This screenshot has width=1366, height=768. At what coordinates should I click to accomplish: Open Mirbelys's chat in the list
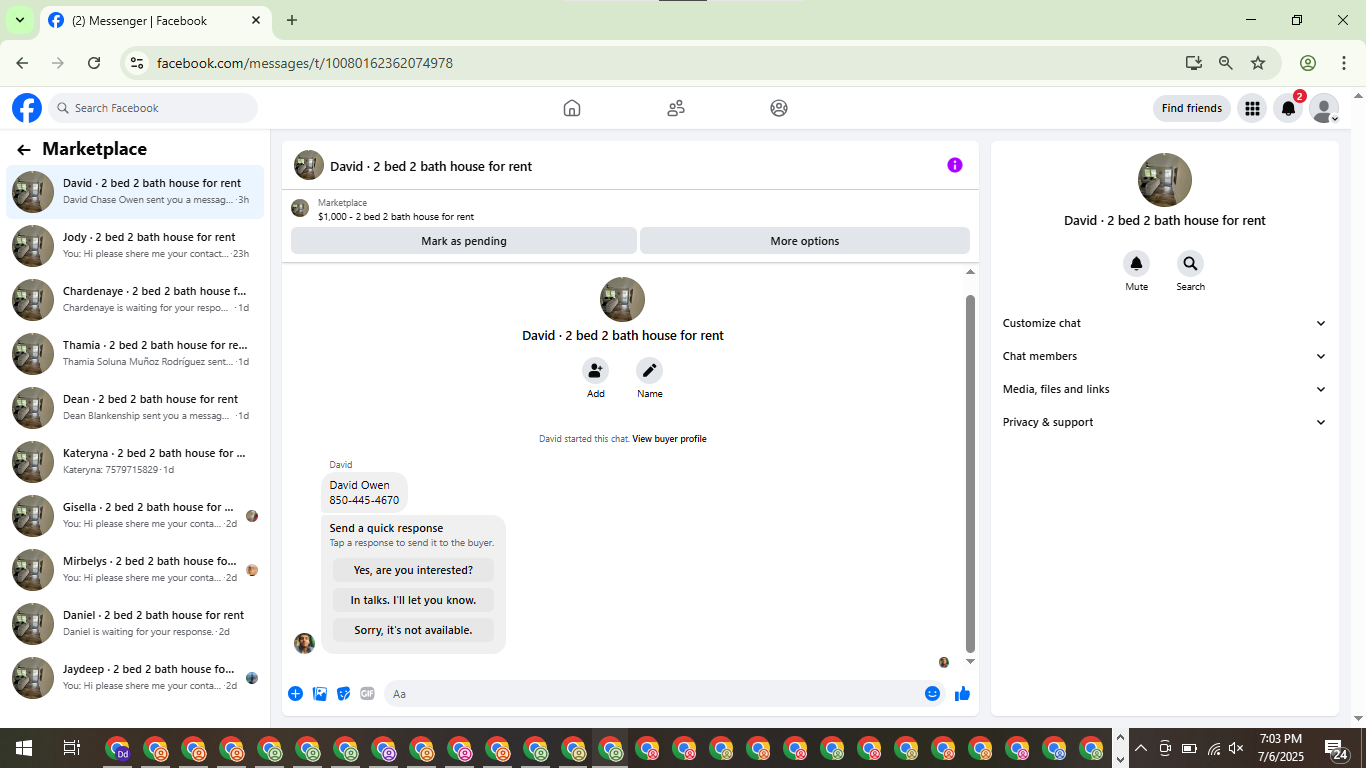(135, 570)
